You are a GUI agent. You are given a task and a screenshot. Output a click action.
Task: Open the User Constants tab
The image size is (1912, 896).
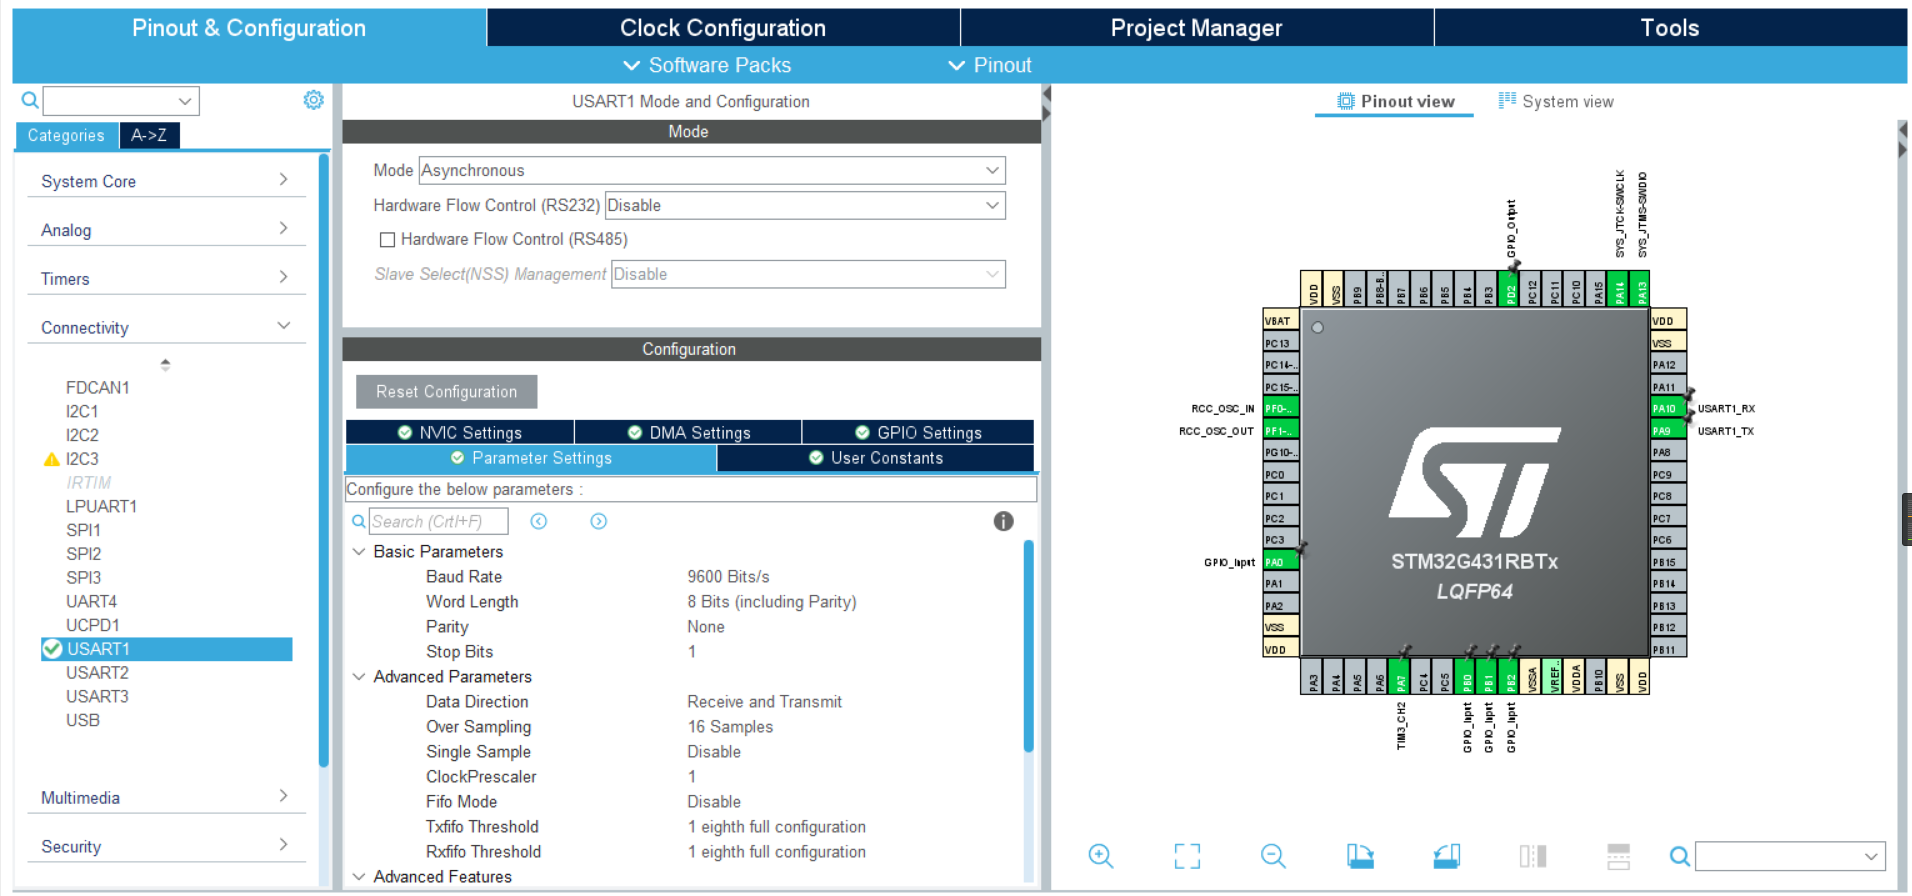click(876, 458)
